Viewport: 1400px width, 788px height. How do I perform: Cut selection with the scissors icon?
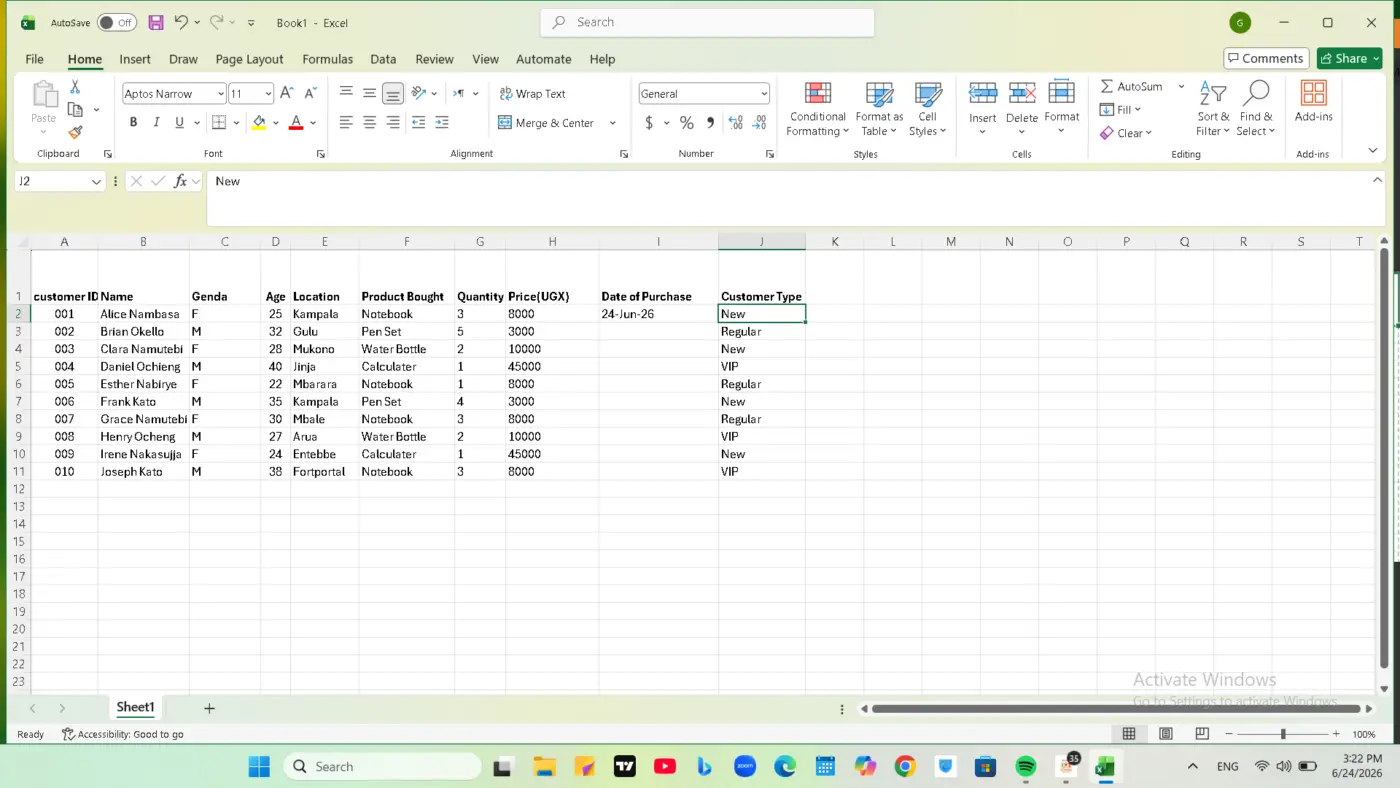point(75,88)
